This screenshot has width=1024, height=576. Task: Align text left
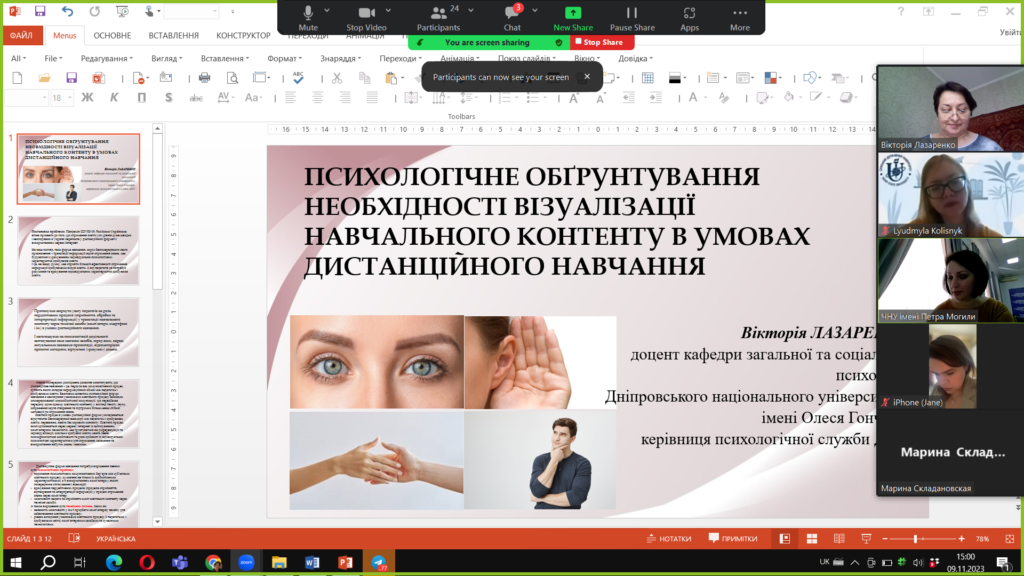[291, 97]
